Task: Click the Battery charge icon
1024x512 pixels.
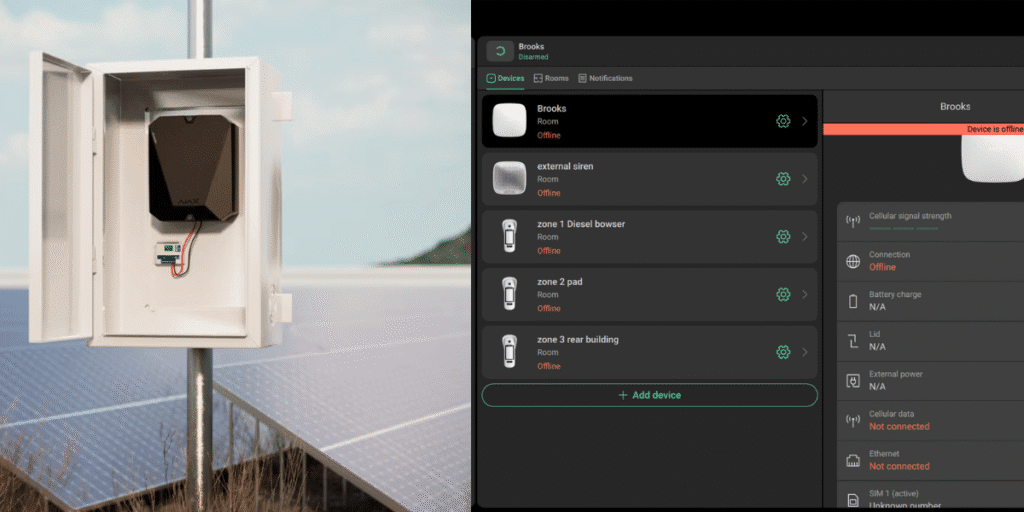Action: click(x=853, y=301)
